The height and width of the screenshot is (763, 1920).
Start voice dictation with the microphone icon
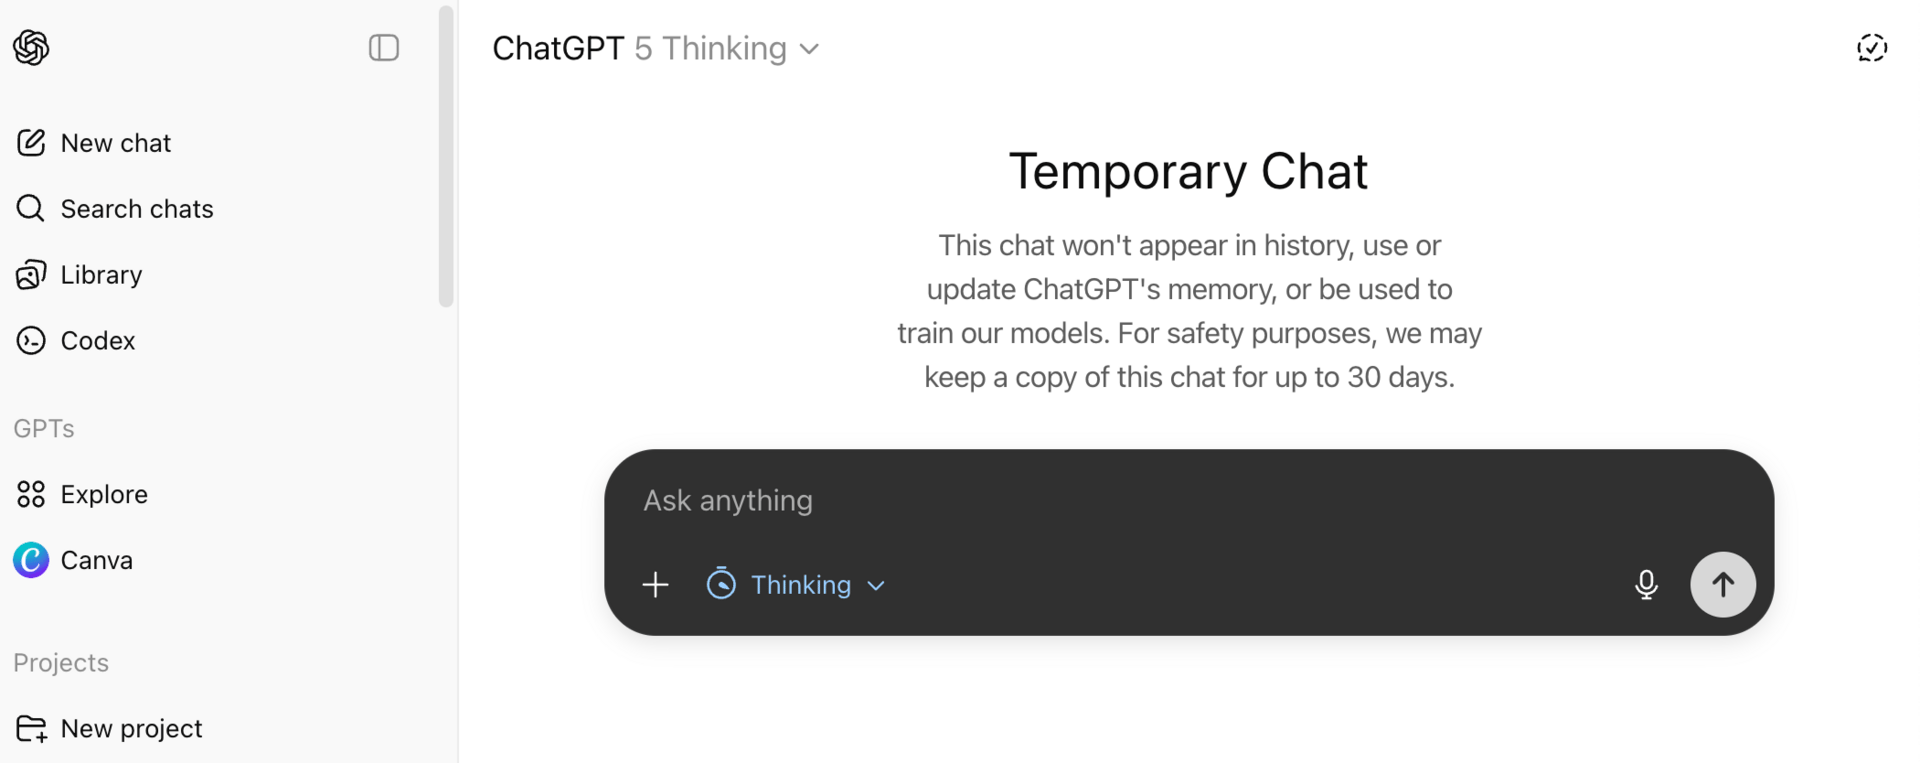(x=1646, y=584)
